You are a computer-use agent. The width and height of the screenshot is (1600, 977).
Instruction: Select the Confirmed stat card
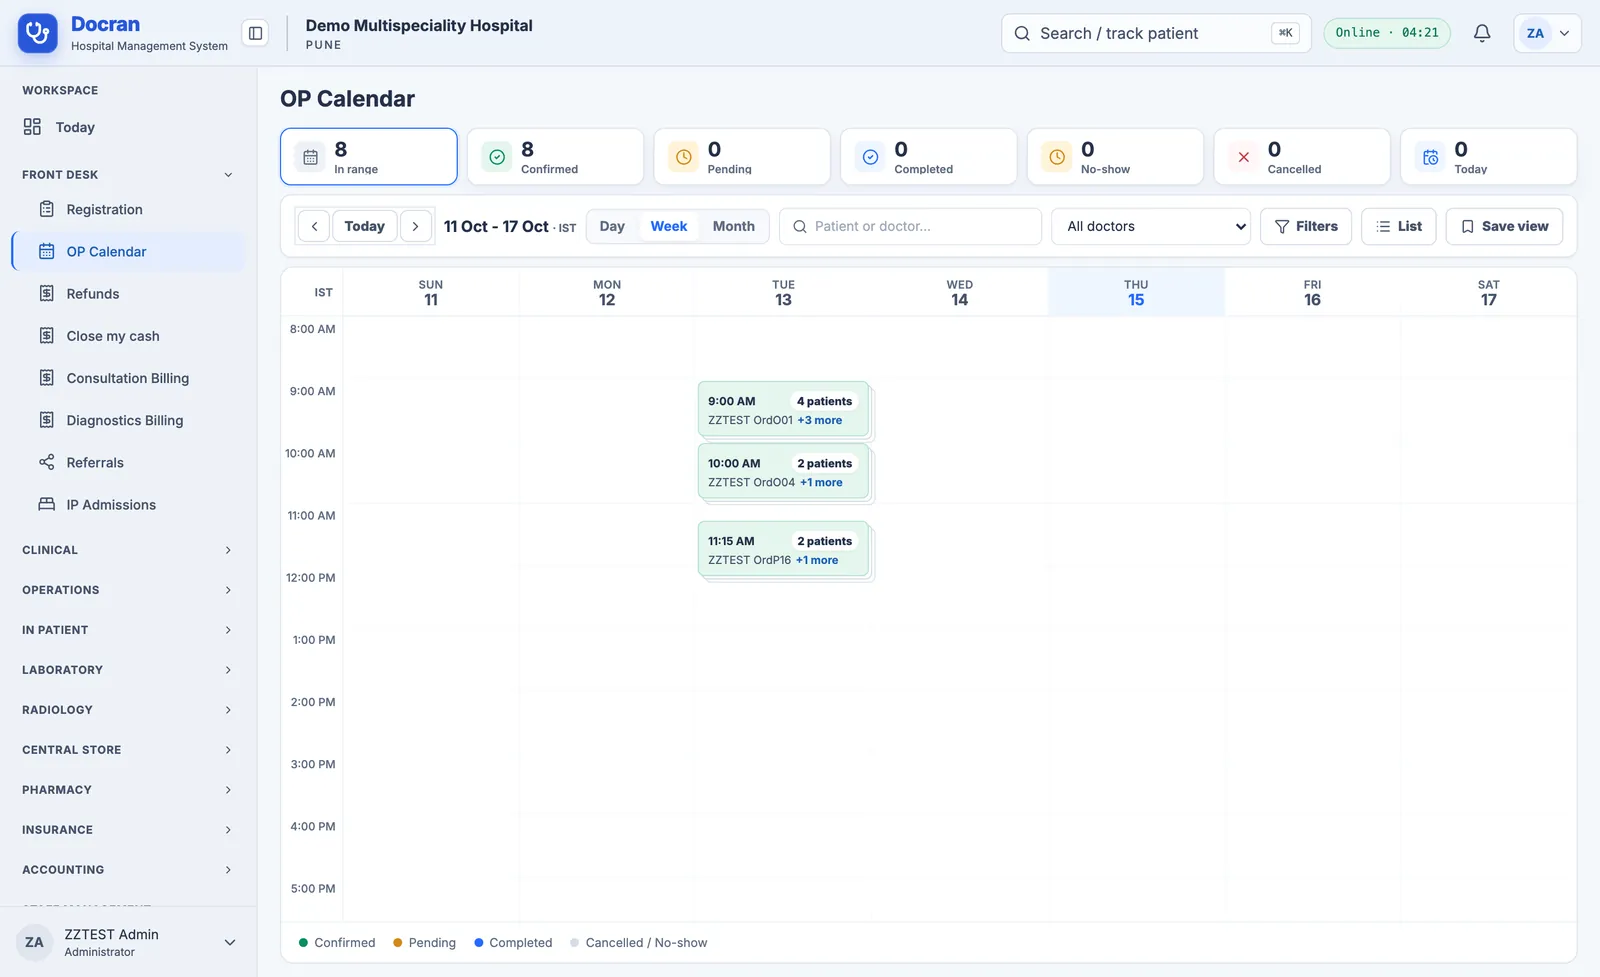(555, 157)
